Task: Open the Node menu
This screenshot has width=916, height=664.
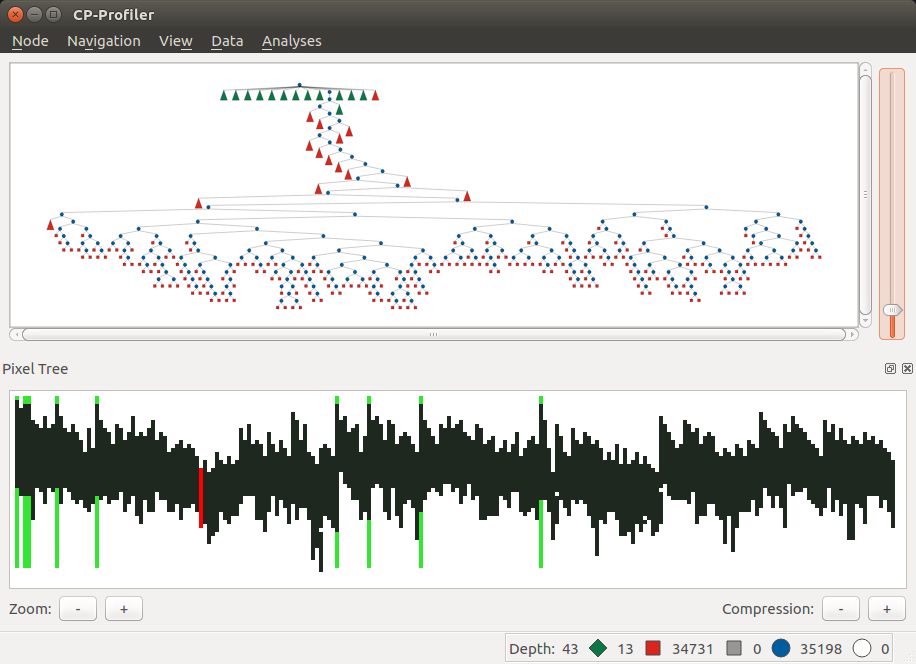Action: point(29,41)
